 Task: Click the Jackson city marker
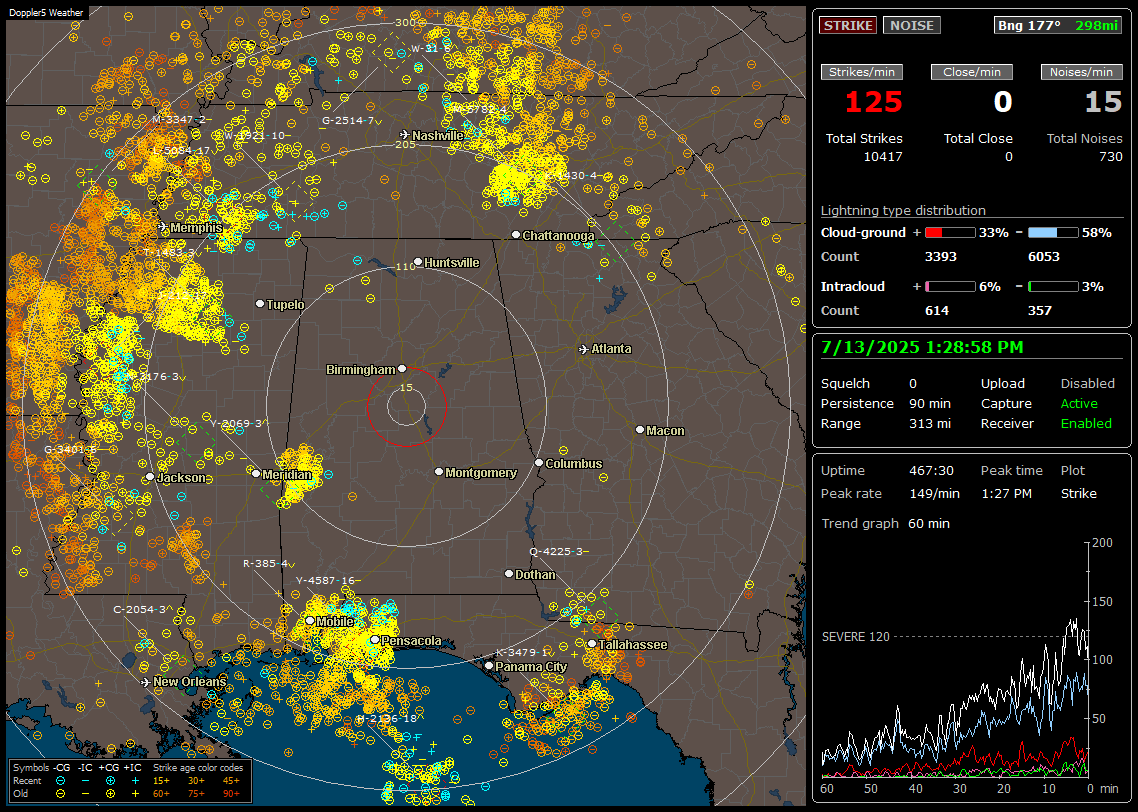(x=150, y=477)
